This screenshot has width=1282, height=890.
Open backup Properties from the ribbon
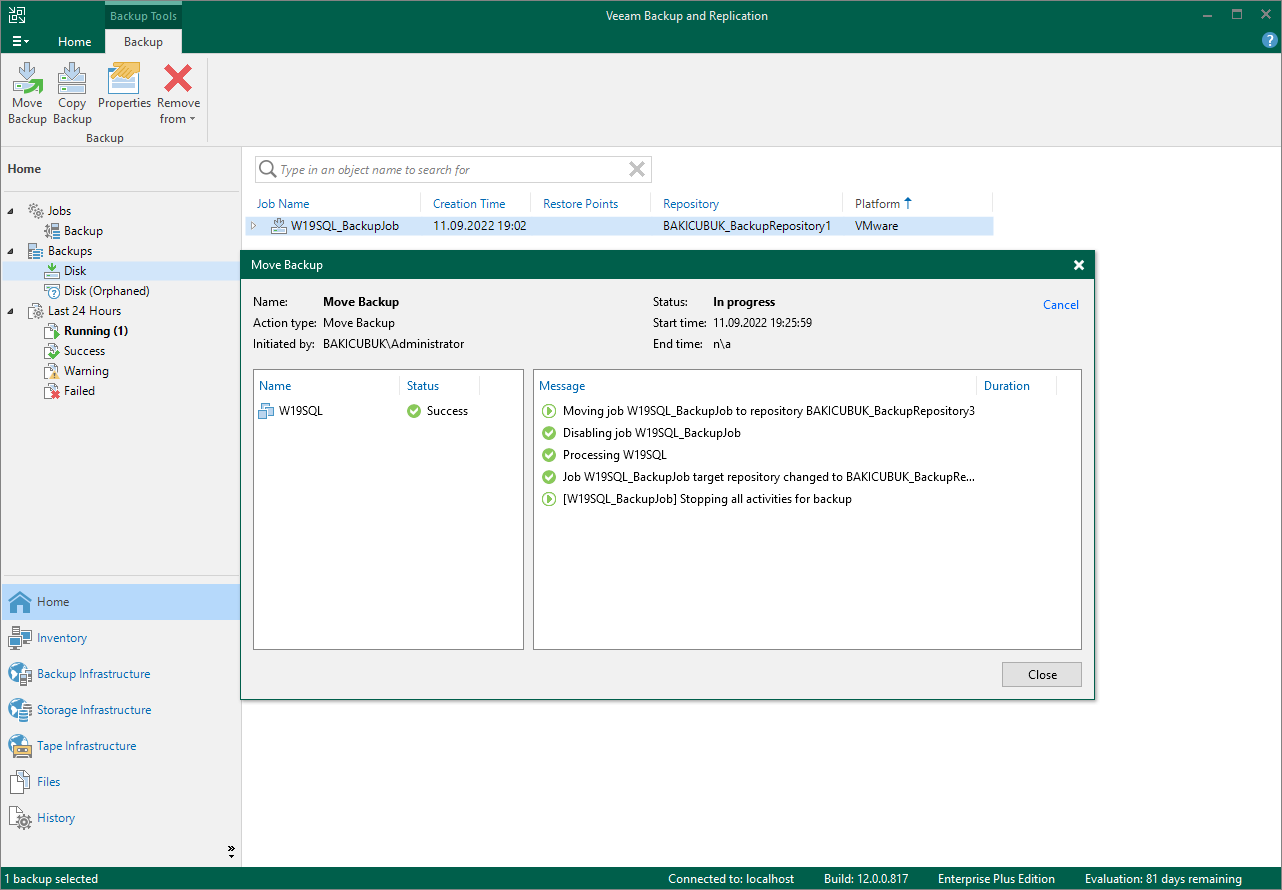click(124, 87)
